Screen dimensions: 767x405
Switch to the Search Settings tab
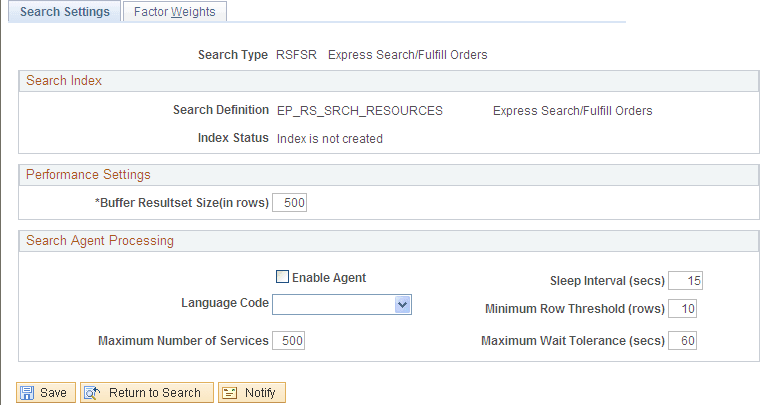65,11
